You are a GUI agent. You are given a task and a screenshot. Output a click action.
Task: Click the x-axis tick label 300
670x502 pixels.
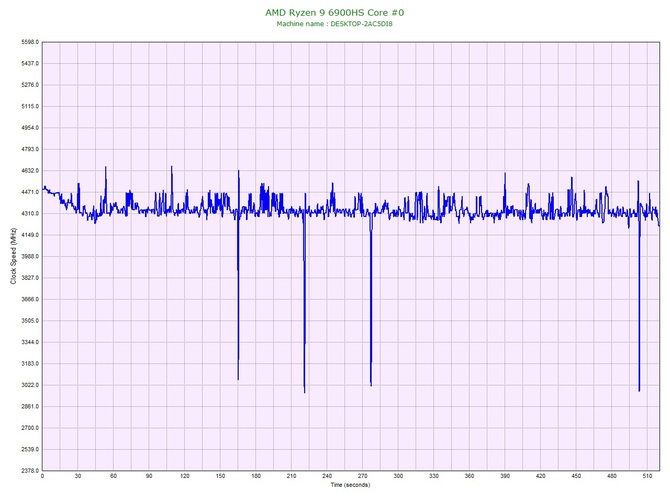pyautogui.click(x=398, y=476)
